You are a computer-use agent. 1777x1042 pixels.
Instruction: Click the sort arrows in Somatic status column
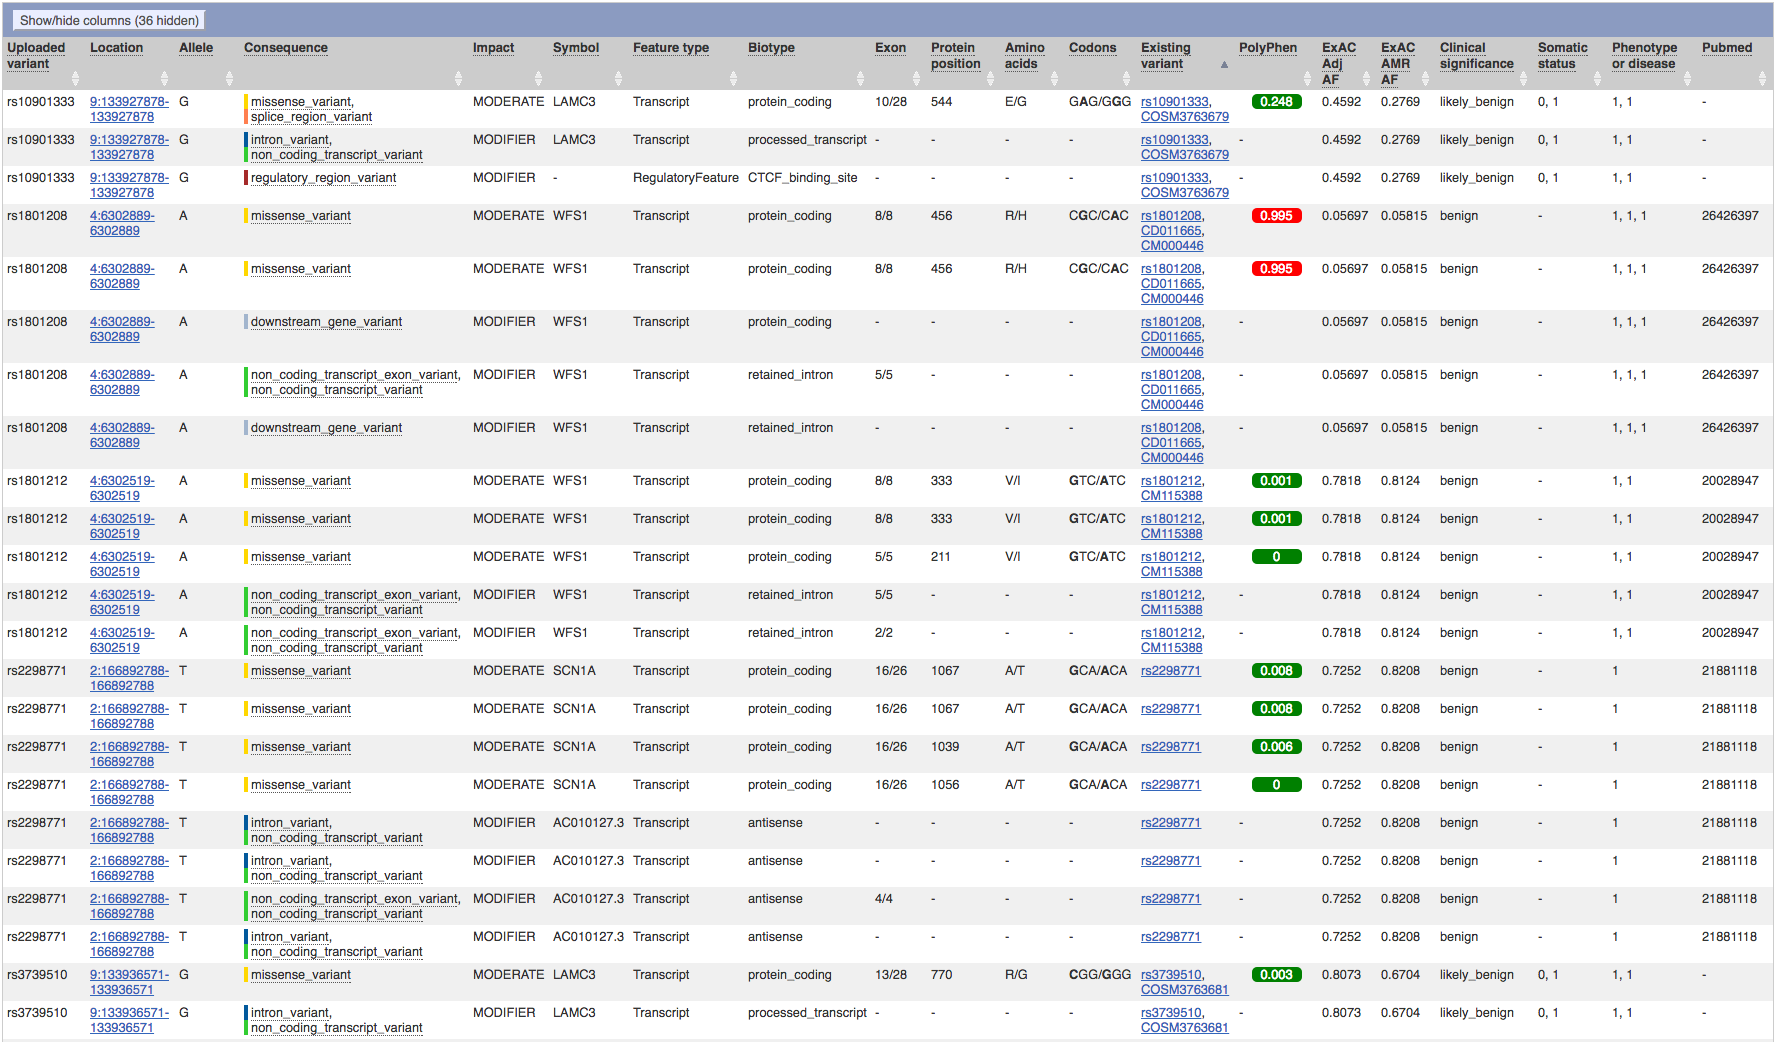point(1598,78)
